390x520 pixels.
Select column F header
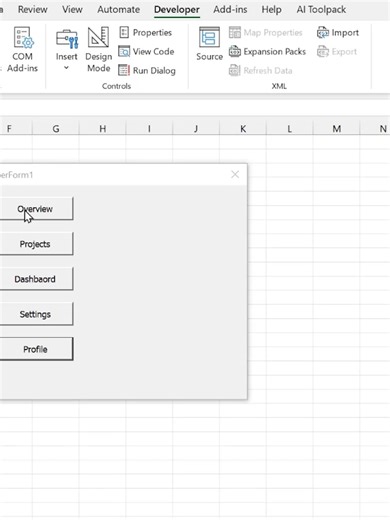[16, 129]
